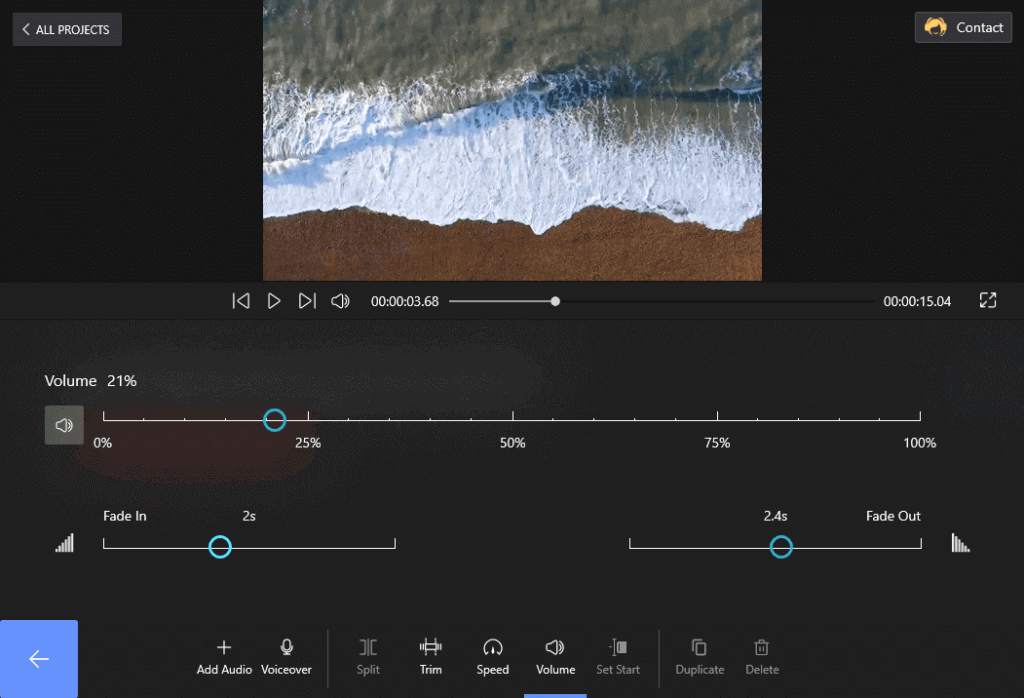
Task: Click the Fade Out slider handle
Action: point(781,547)
